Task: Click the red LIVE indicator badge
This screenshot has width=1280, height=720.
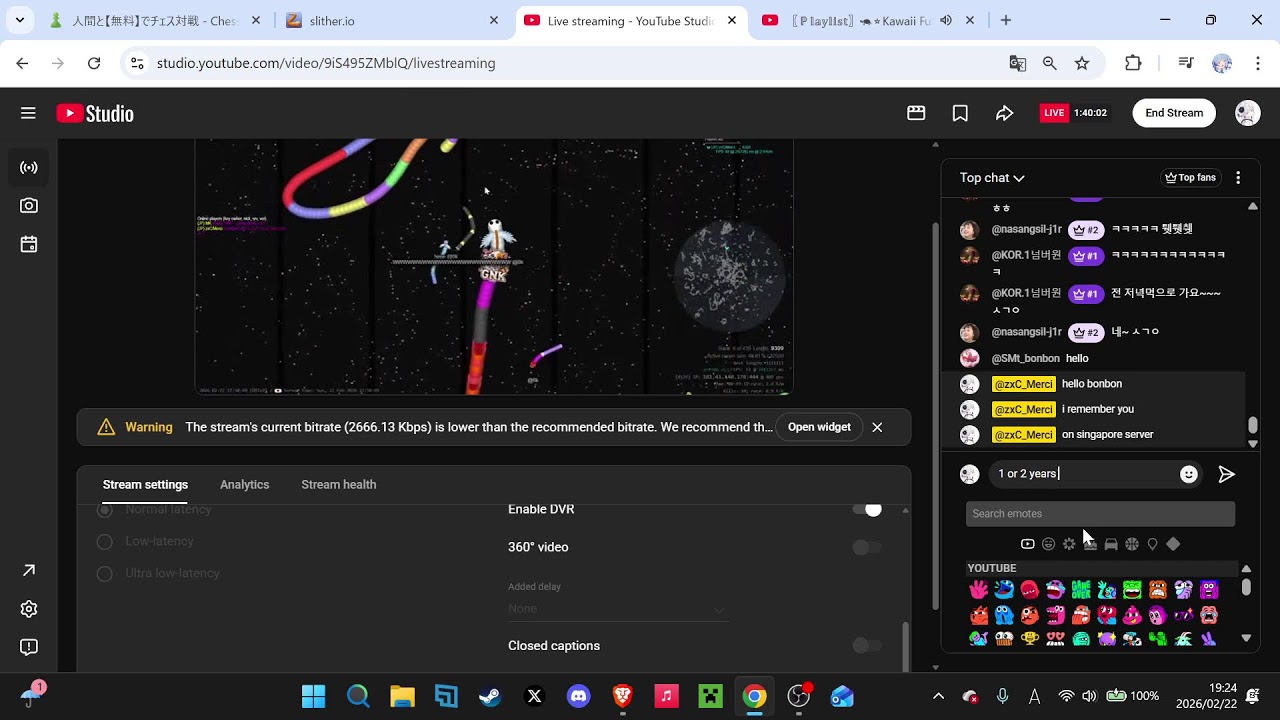Action: pos(1054,113)
